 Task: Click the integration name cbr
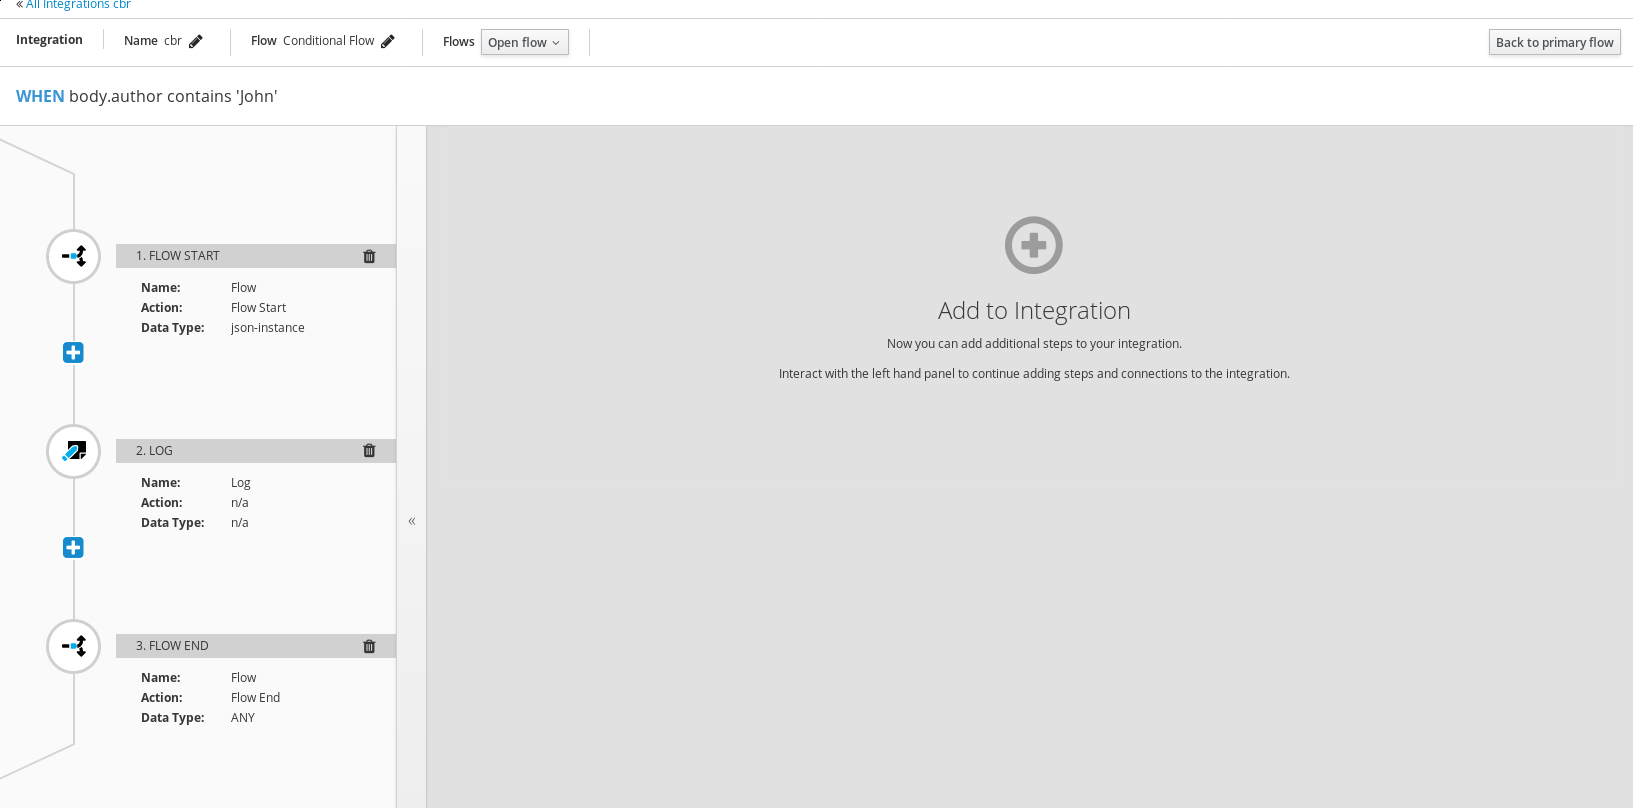pyautogui.click(x=173, y=41)
